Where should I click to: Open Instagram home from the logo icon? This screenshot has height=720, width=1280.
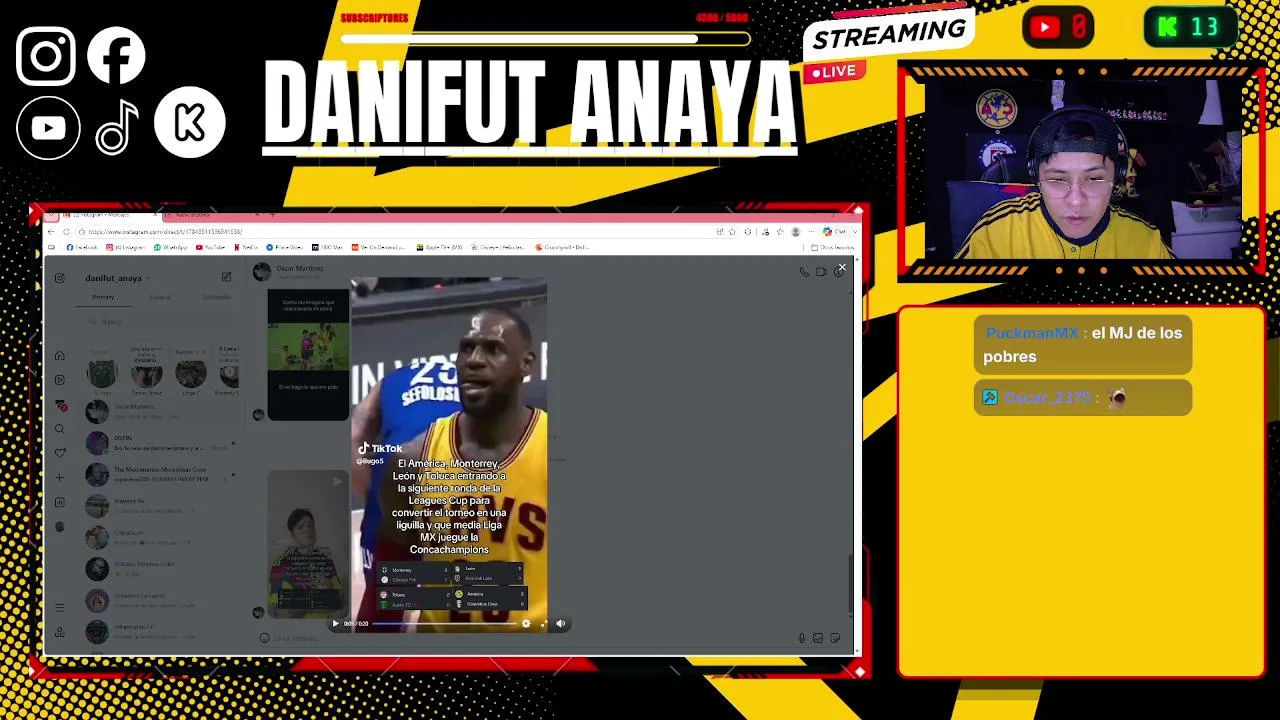(59, 278)
